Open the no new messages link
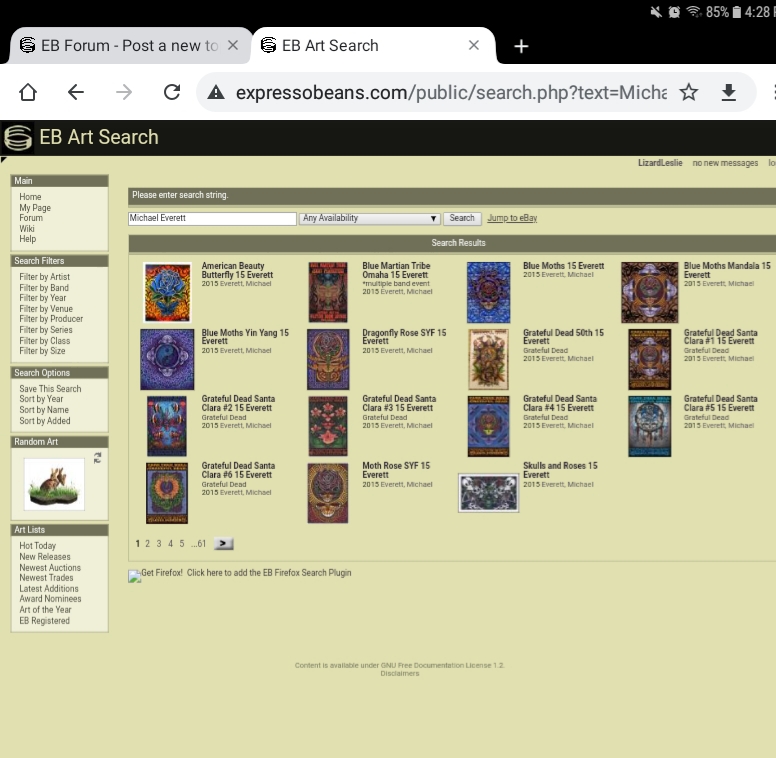The width and height of the screenshot is (776, 758). pyautogui.click(x=725, y=163)
